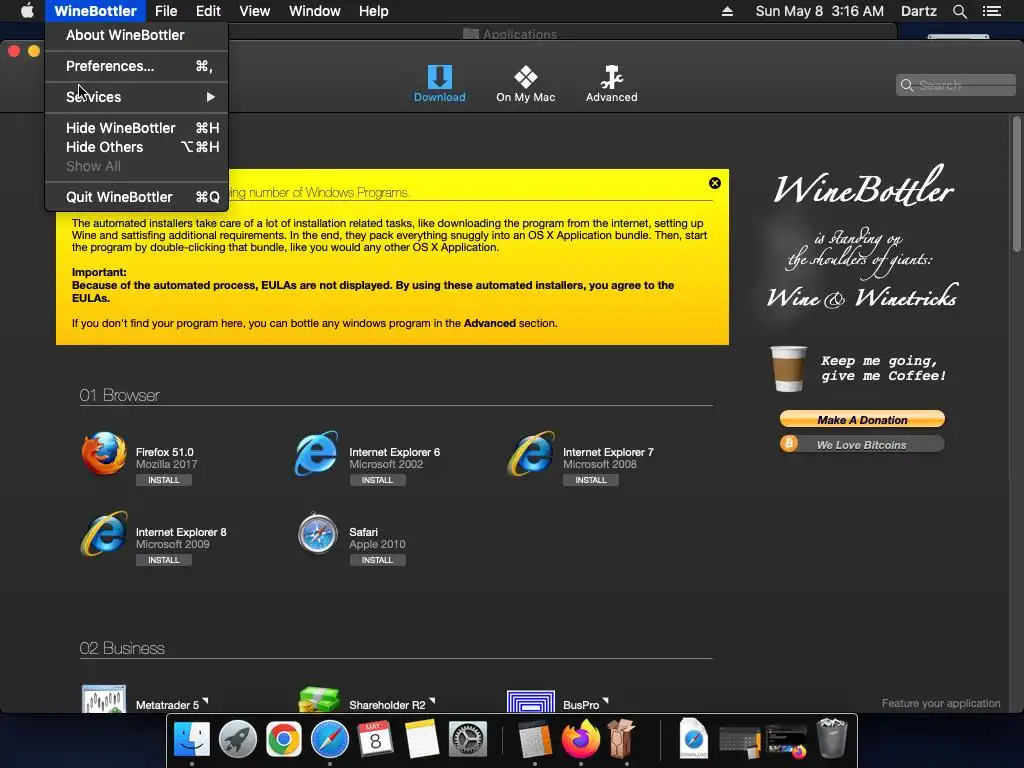Install Internet Explorer 7

(x=591, y=480)
